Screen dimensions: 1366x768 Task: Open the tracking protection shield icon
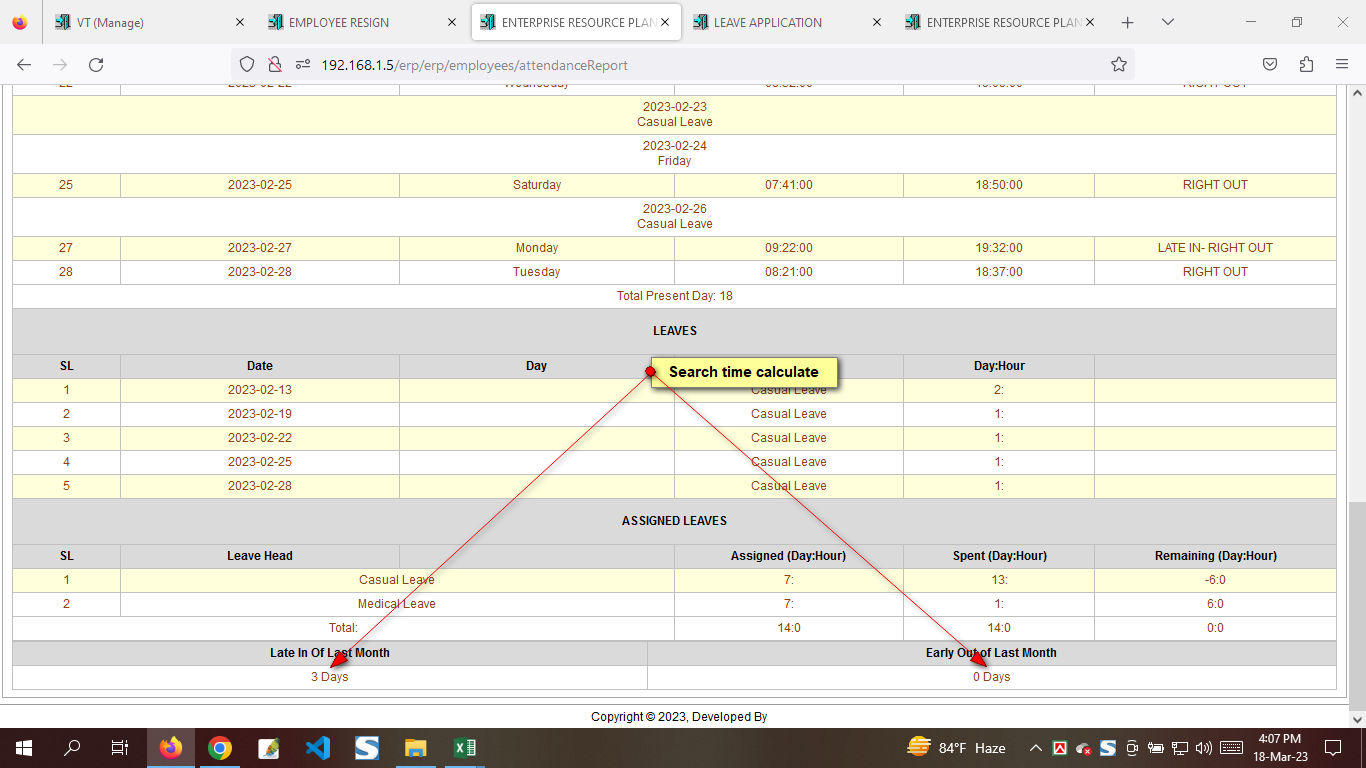click(247, 65)
